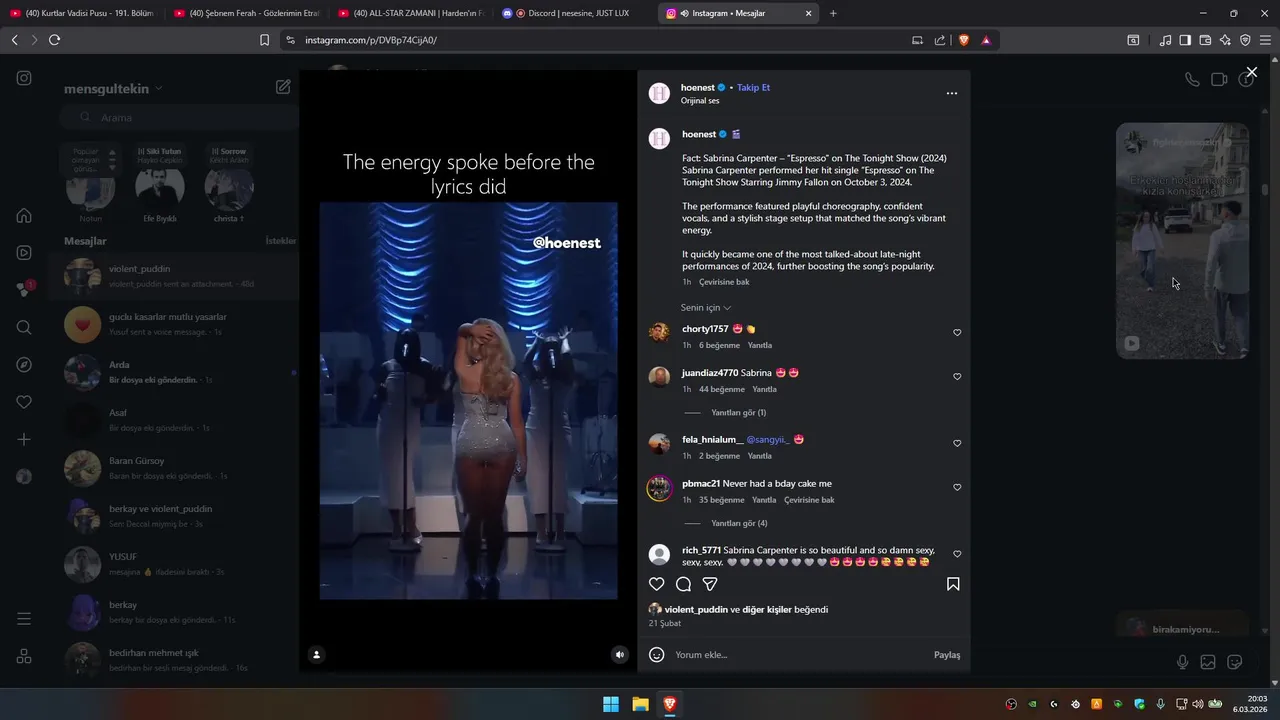Image resolution: width=1280 pixels, height=720 pixels.
Task: Open Reels from Instagram left sidebar
Action: (24, 253)
